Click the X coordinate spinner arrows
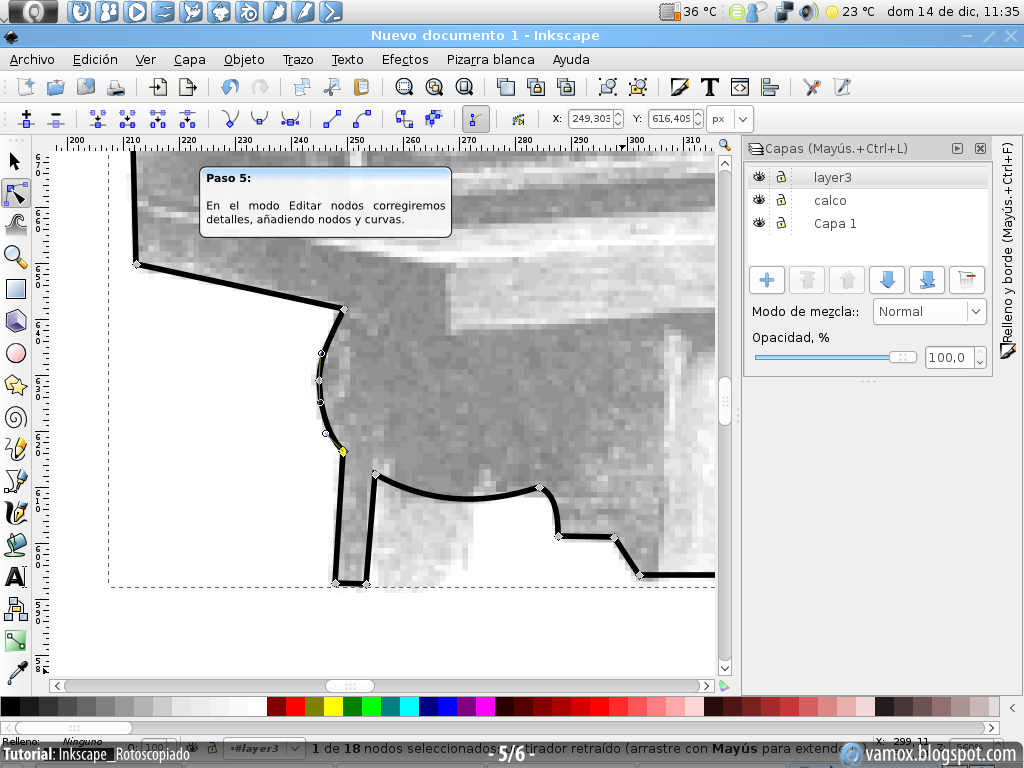 tap(618, 119)
